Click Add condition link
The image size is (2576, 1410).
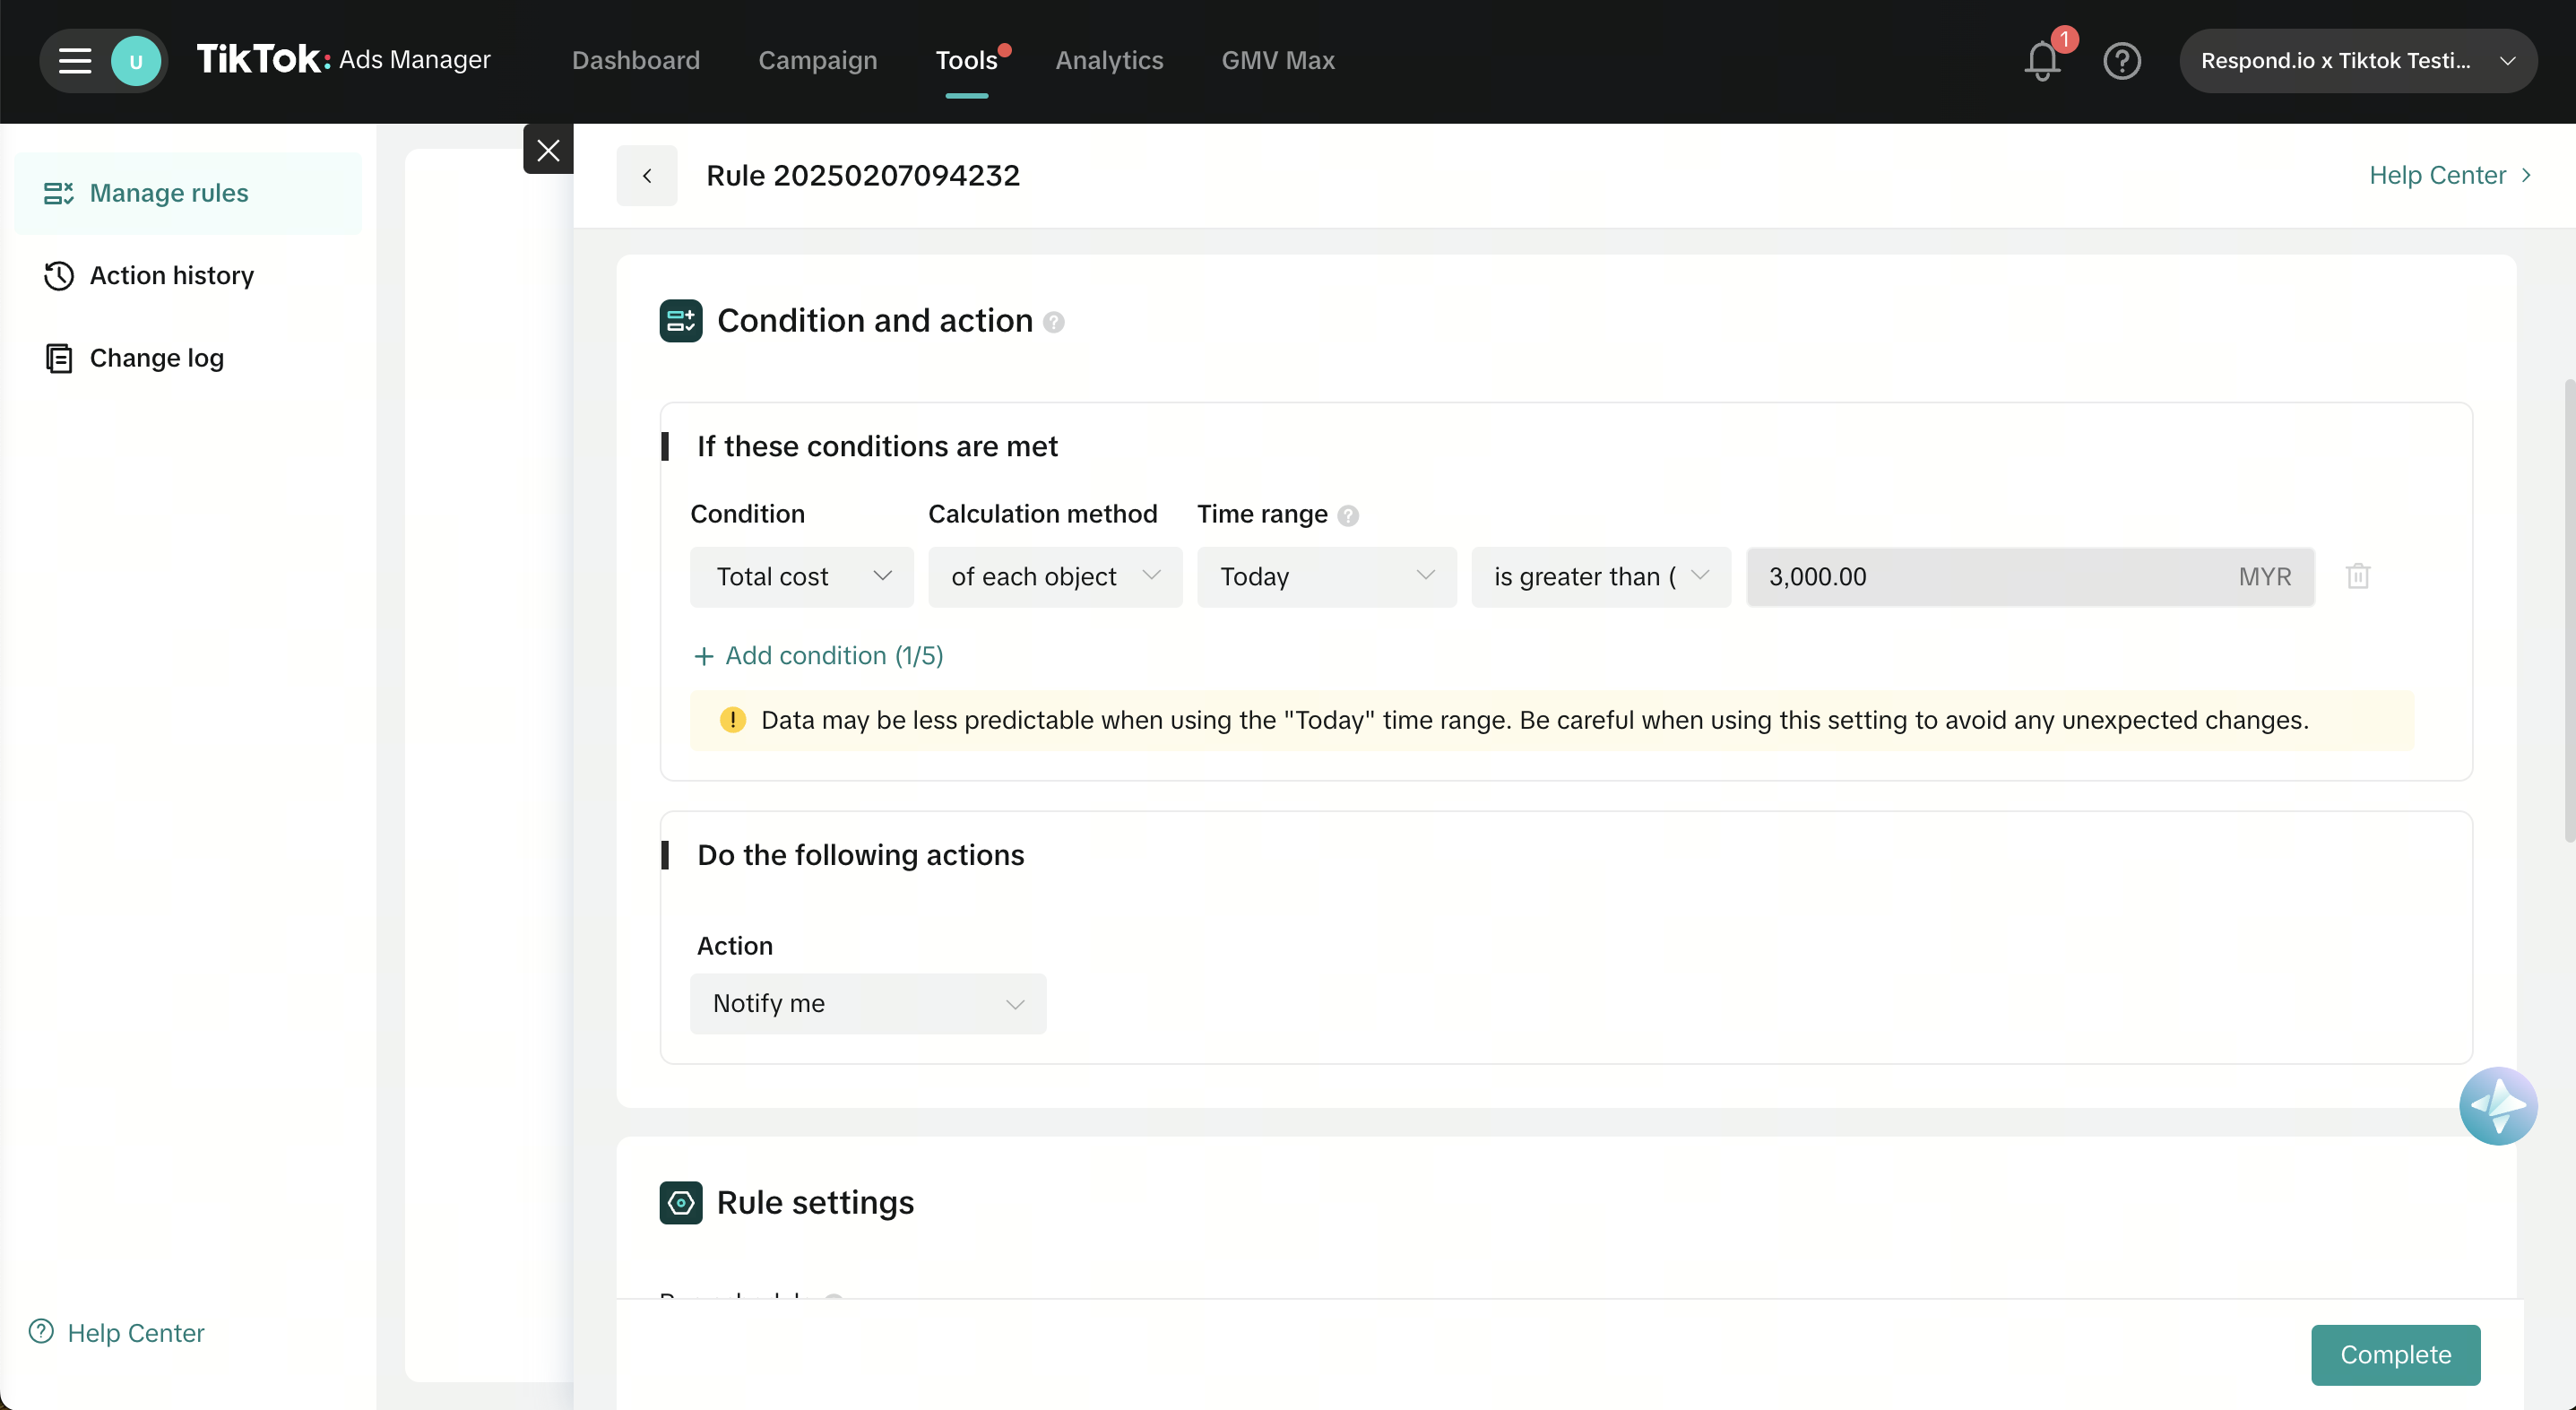tap(817, 655)
